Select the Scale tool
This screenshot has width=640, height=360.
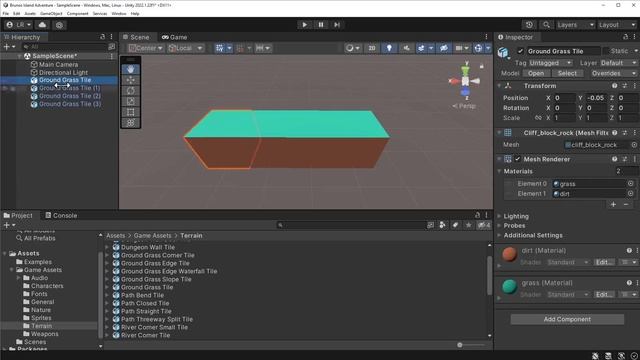(x=131, y=101)
